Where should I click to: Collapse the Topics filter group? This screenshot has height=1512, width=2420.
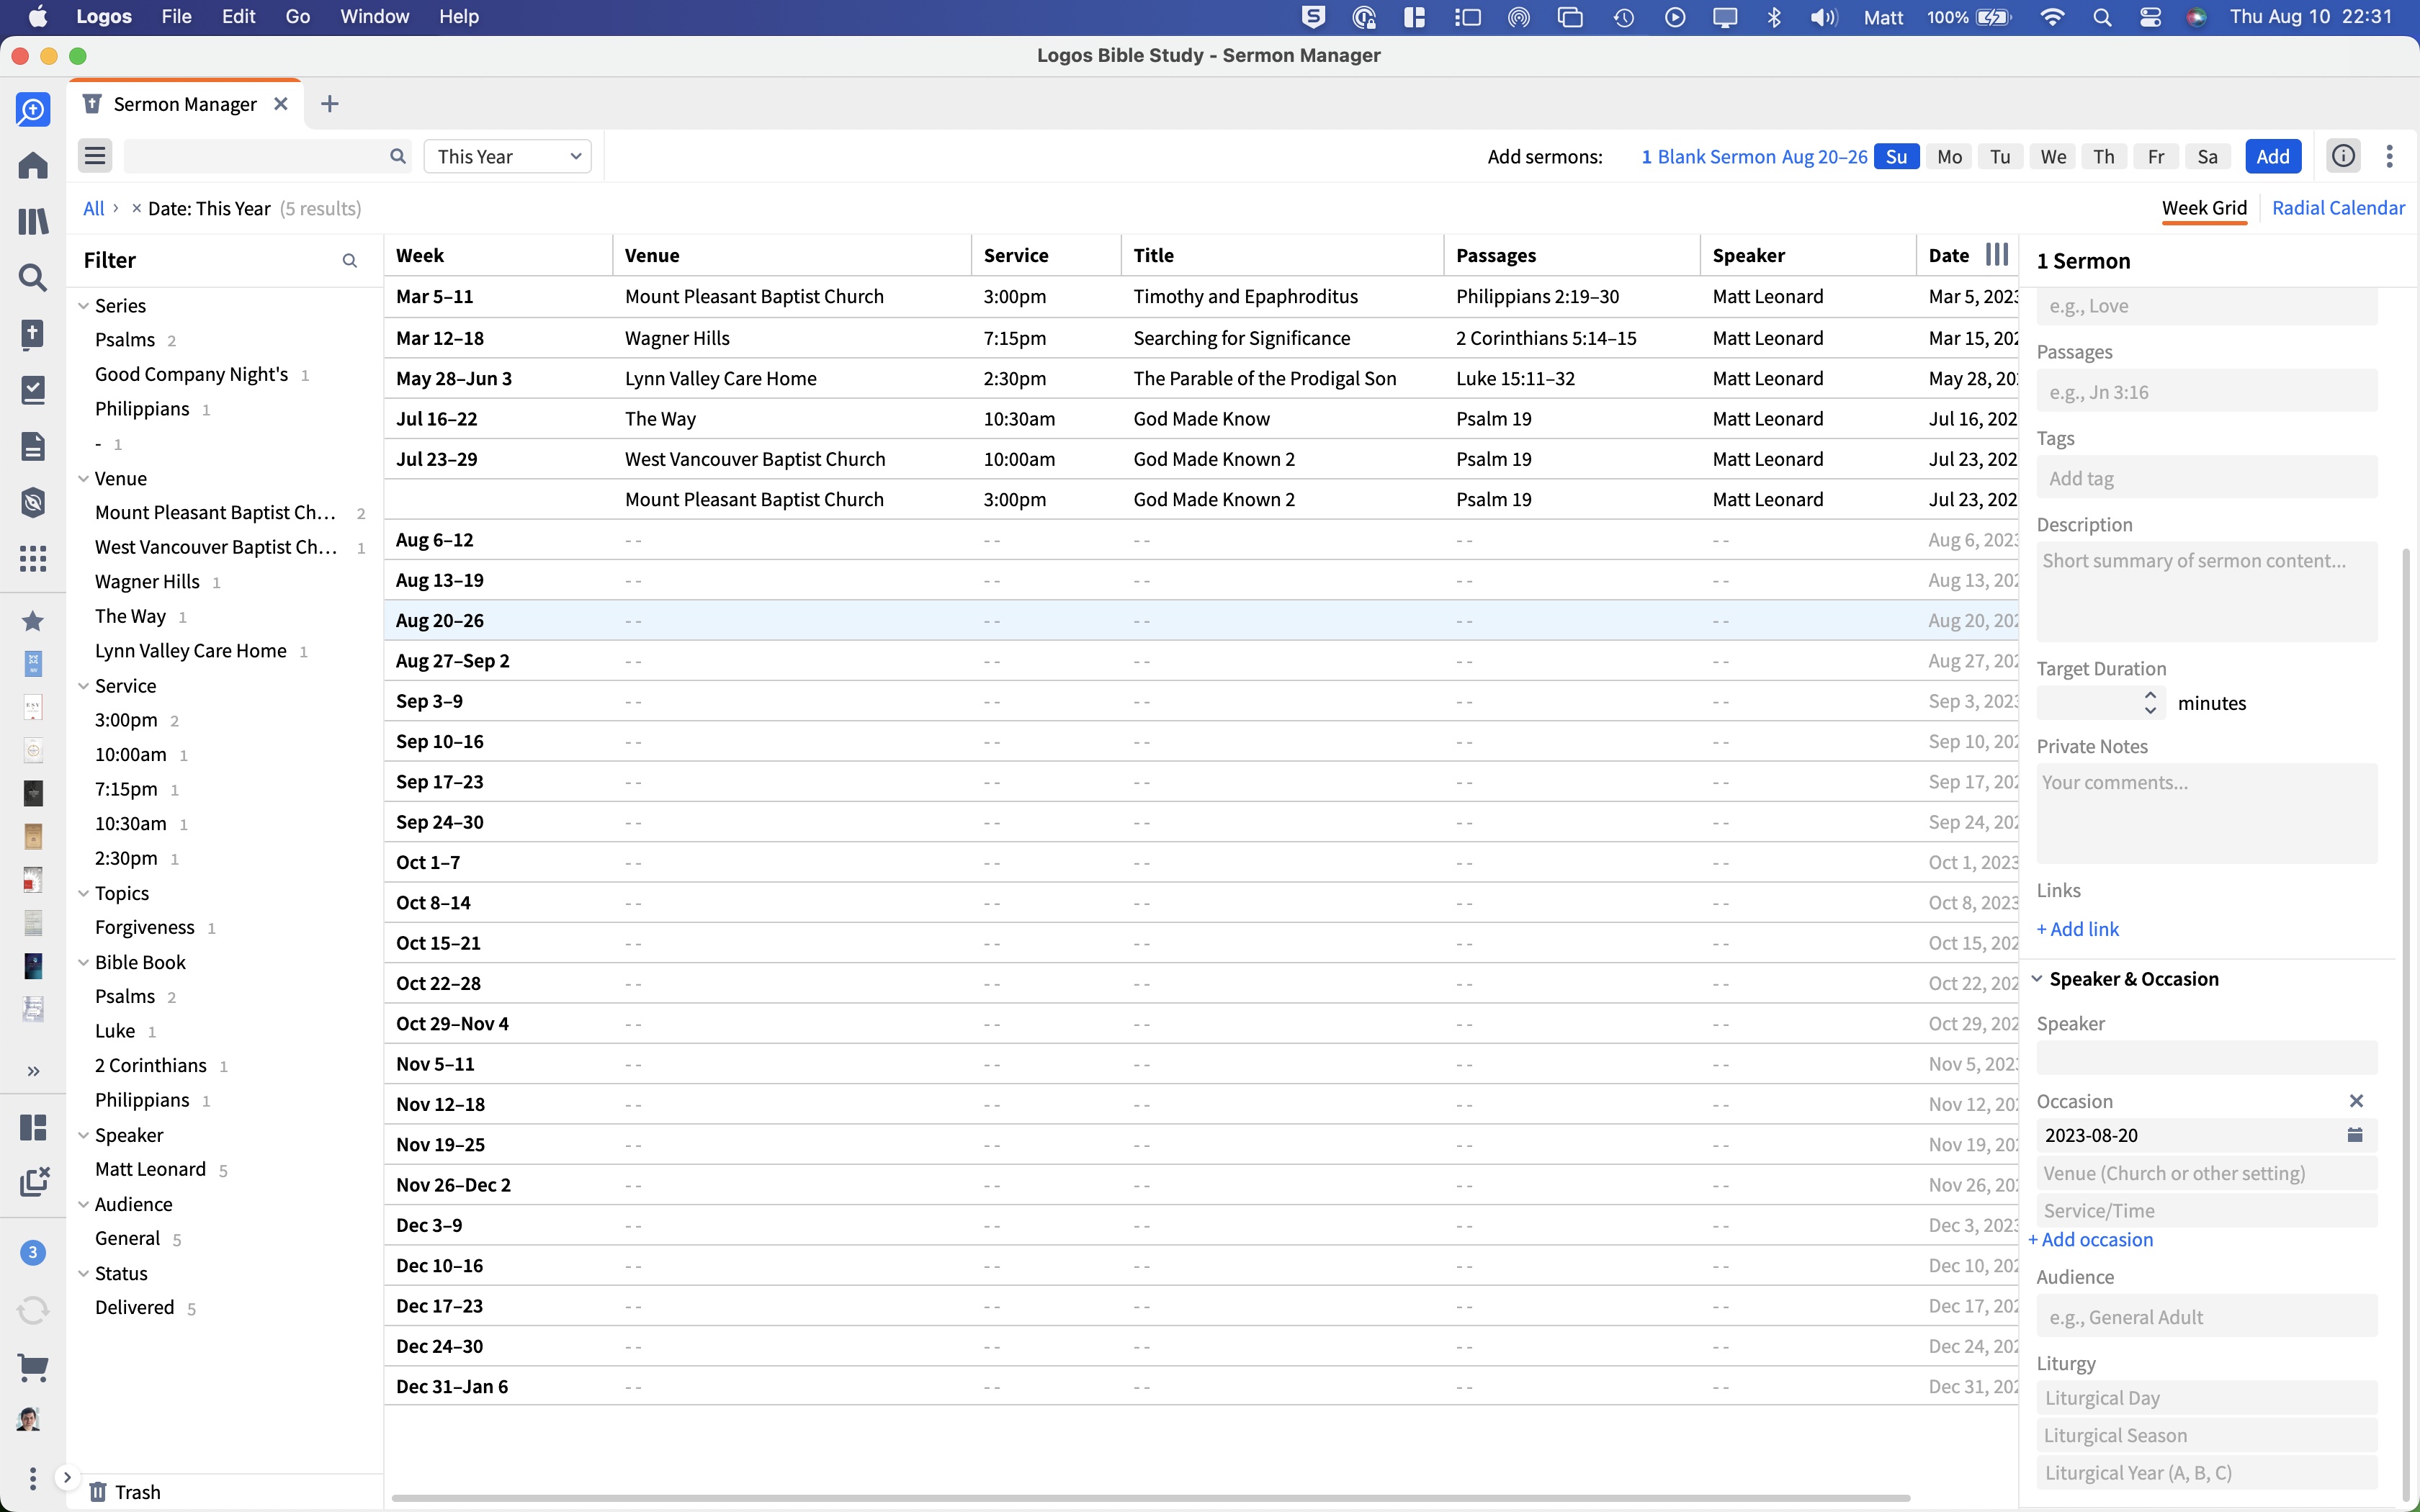[x=83, y=893]
